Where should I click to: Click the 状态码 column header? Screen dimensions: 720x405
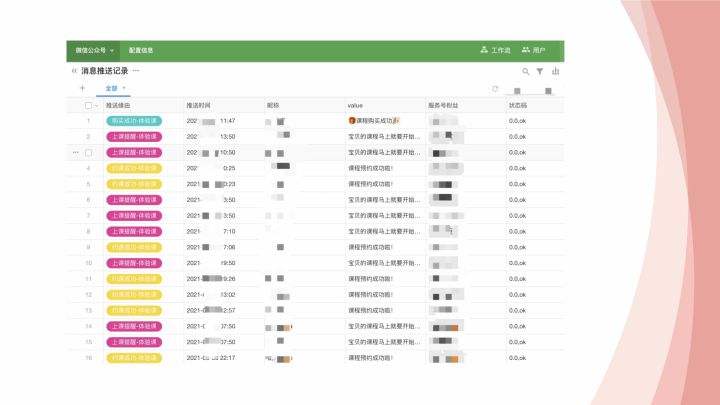click(517, 105)
